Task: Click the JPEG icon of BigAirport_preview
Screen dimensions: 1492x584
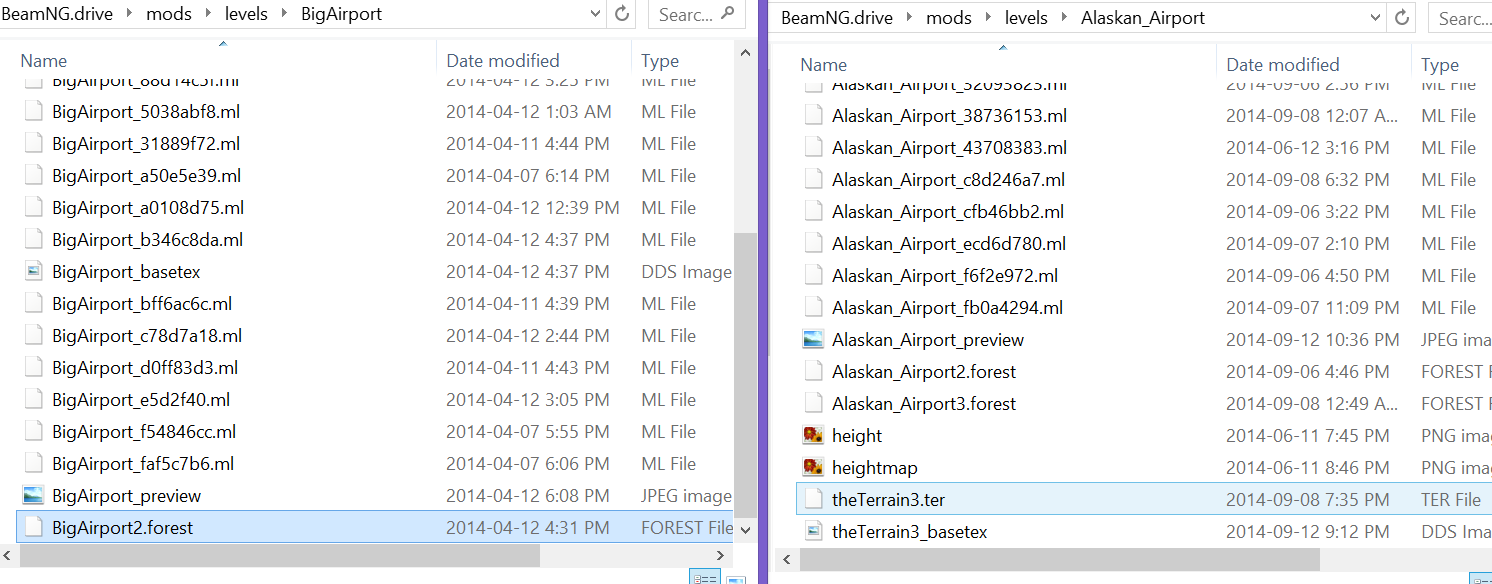Action: pyautogui.click(x=34, y=496)
